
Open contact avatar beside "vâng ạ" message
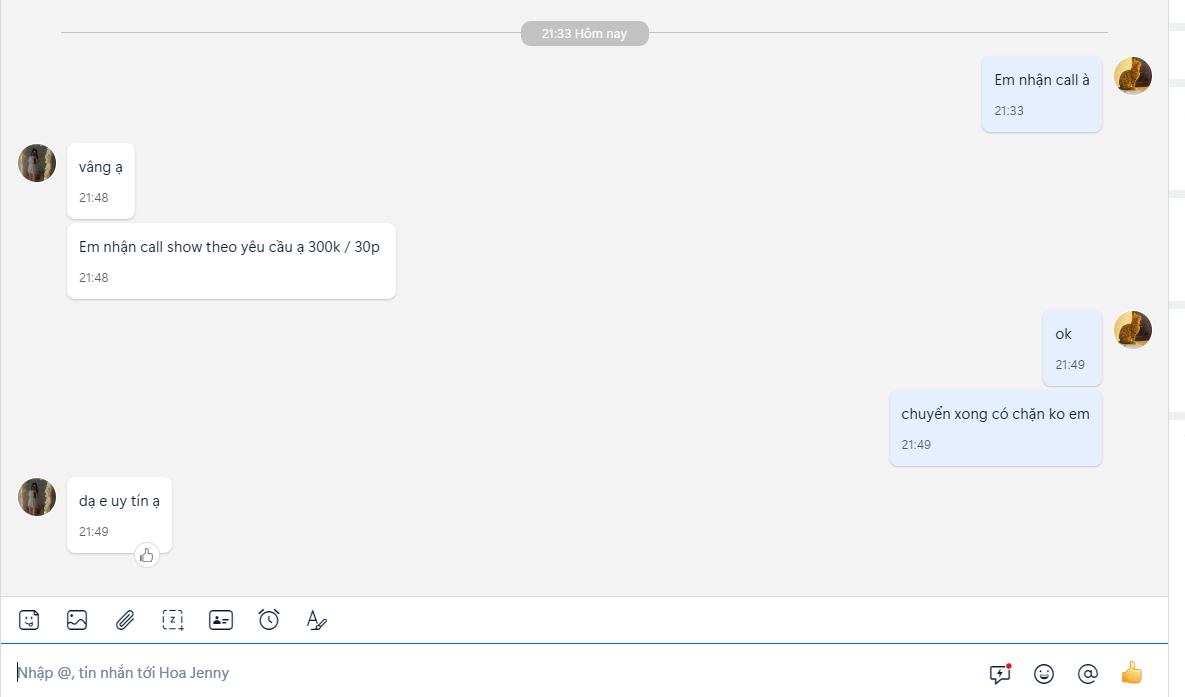(x=37, y=163)
